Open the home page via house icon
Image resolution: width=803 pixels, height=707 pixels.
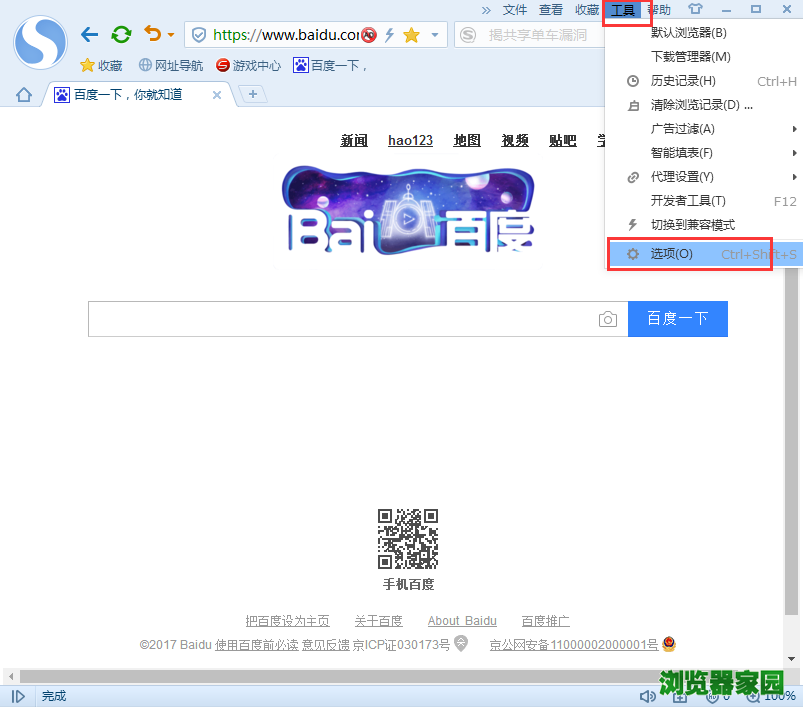pyautogui.click(x=23, y=94)
